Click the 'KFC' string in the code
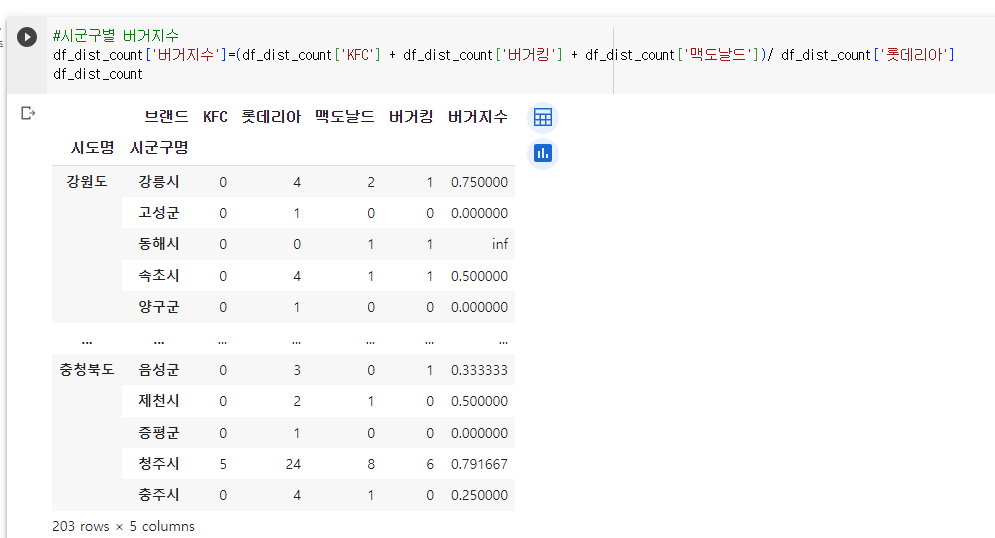This screenshot has width=995, height=538. click(358, 55)
